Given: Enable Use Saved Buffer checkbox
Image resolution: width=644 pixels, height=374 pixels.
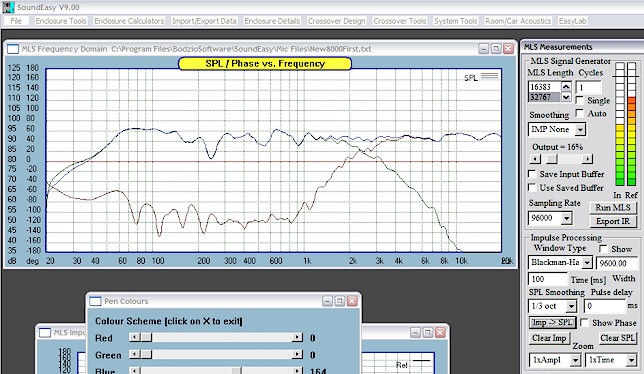Looking at the screenshot, I should click(x=532, y=187).
